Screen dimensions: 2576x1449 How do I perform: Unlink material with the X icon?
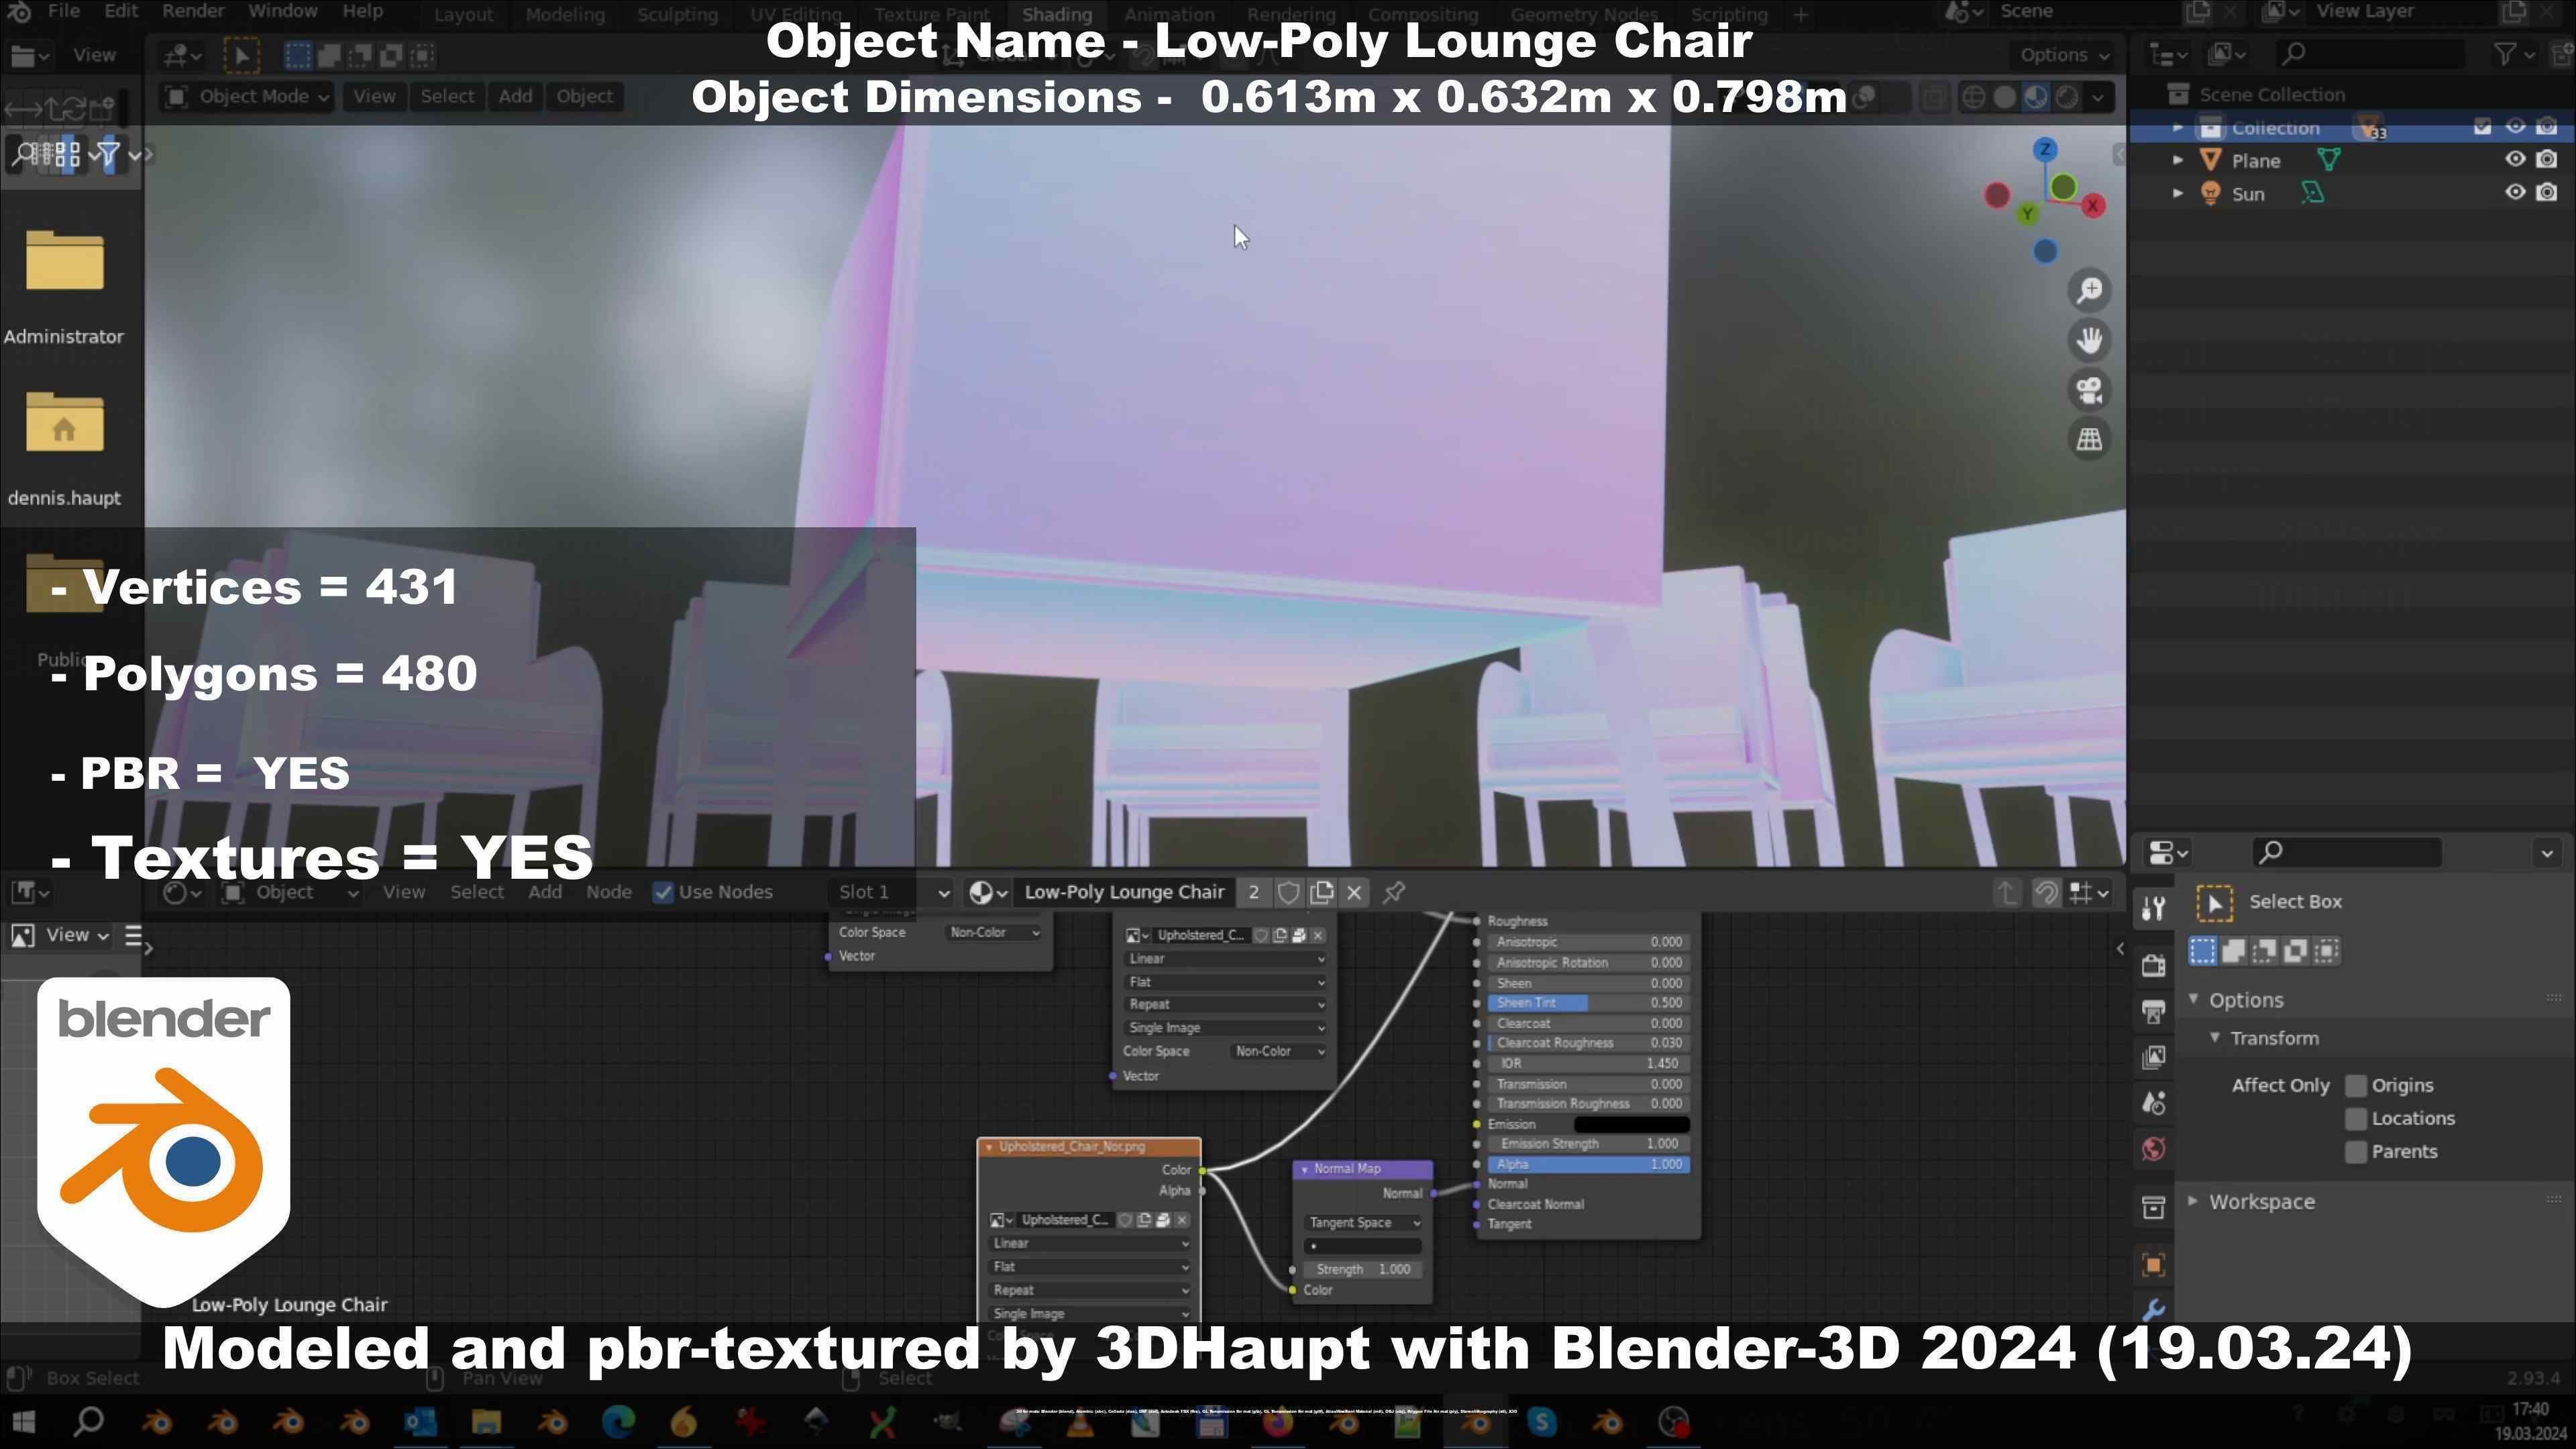coord(1354,892)
